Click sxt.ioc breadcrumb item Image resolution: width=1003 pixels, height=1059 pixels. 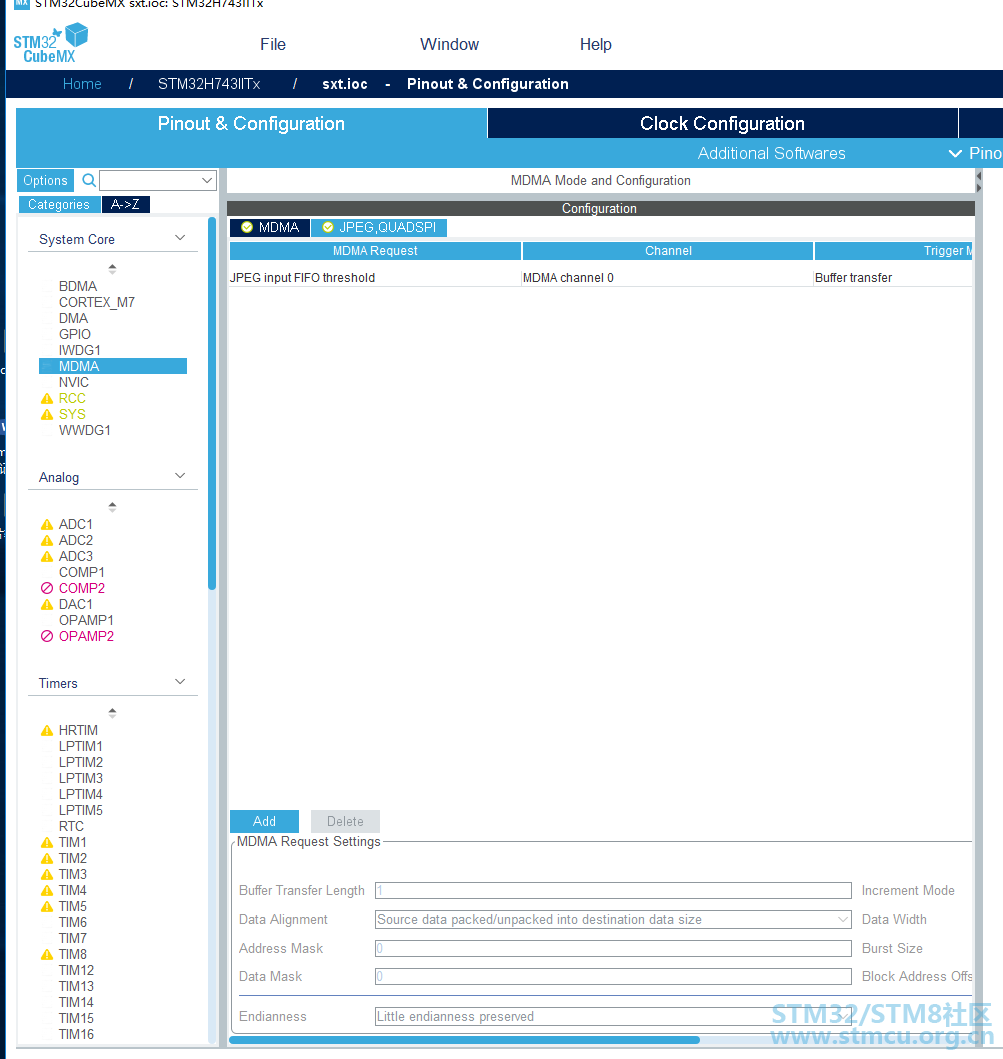pyautogui.click(x=344, y=84)
